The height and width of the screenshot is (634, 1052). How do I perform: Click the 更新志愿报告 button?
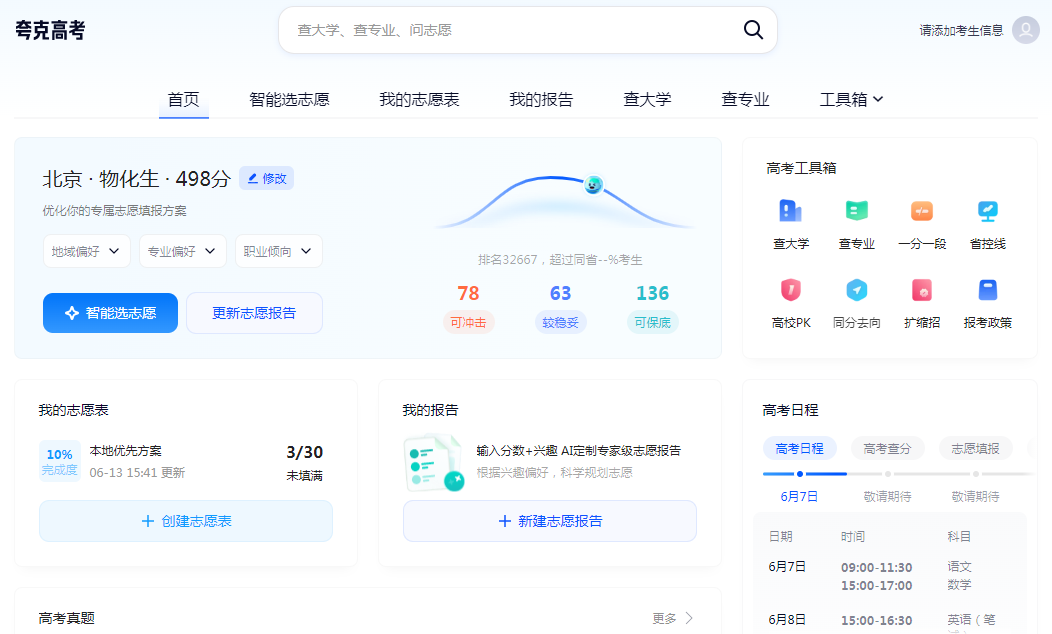(254, 313)
